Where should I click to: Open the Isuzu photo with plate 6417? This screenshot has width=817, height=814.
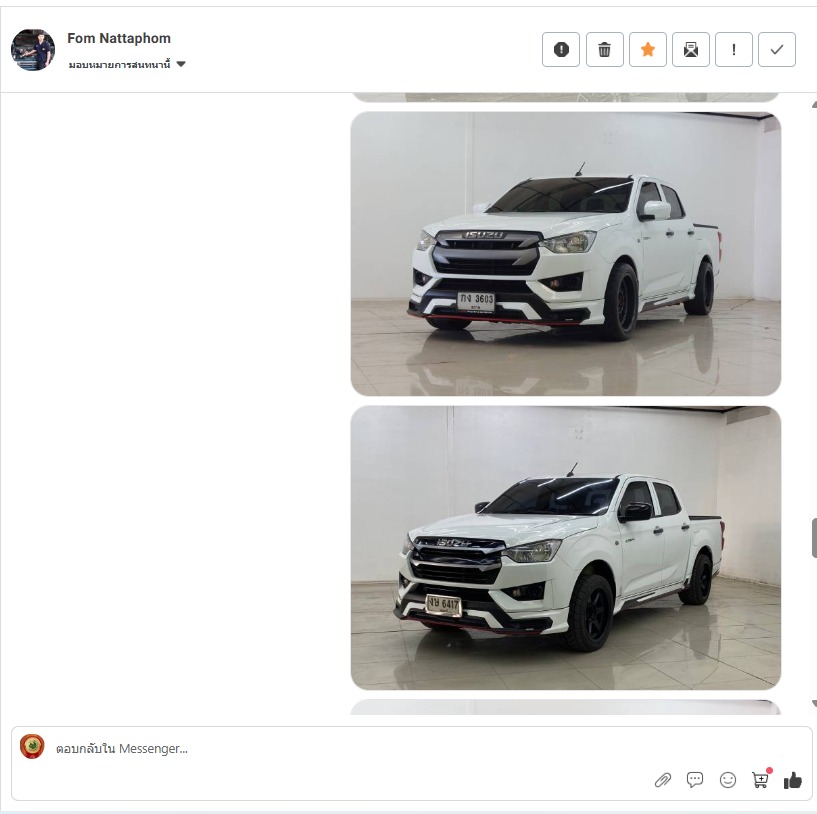[566, 548]
